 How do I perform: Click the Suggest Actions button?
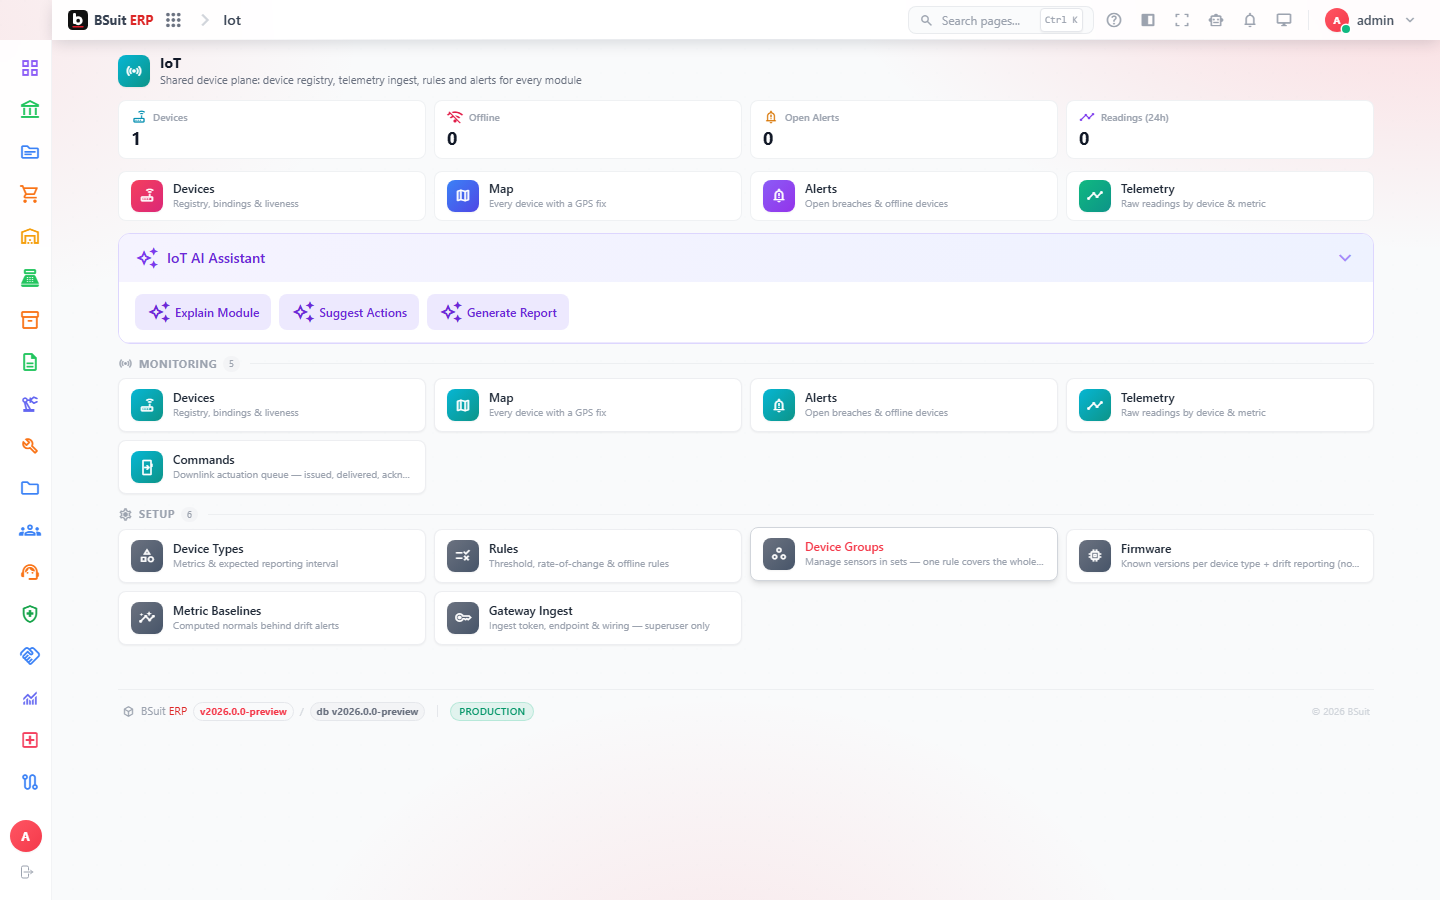point(349,312)
